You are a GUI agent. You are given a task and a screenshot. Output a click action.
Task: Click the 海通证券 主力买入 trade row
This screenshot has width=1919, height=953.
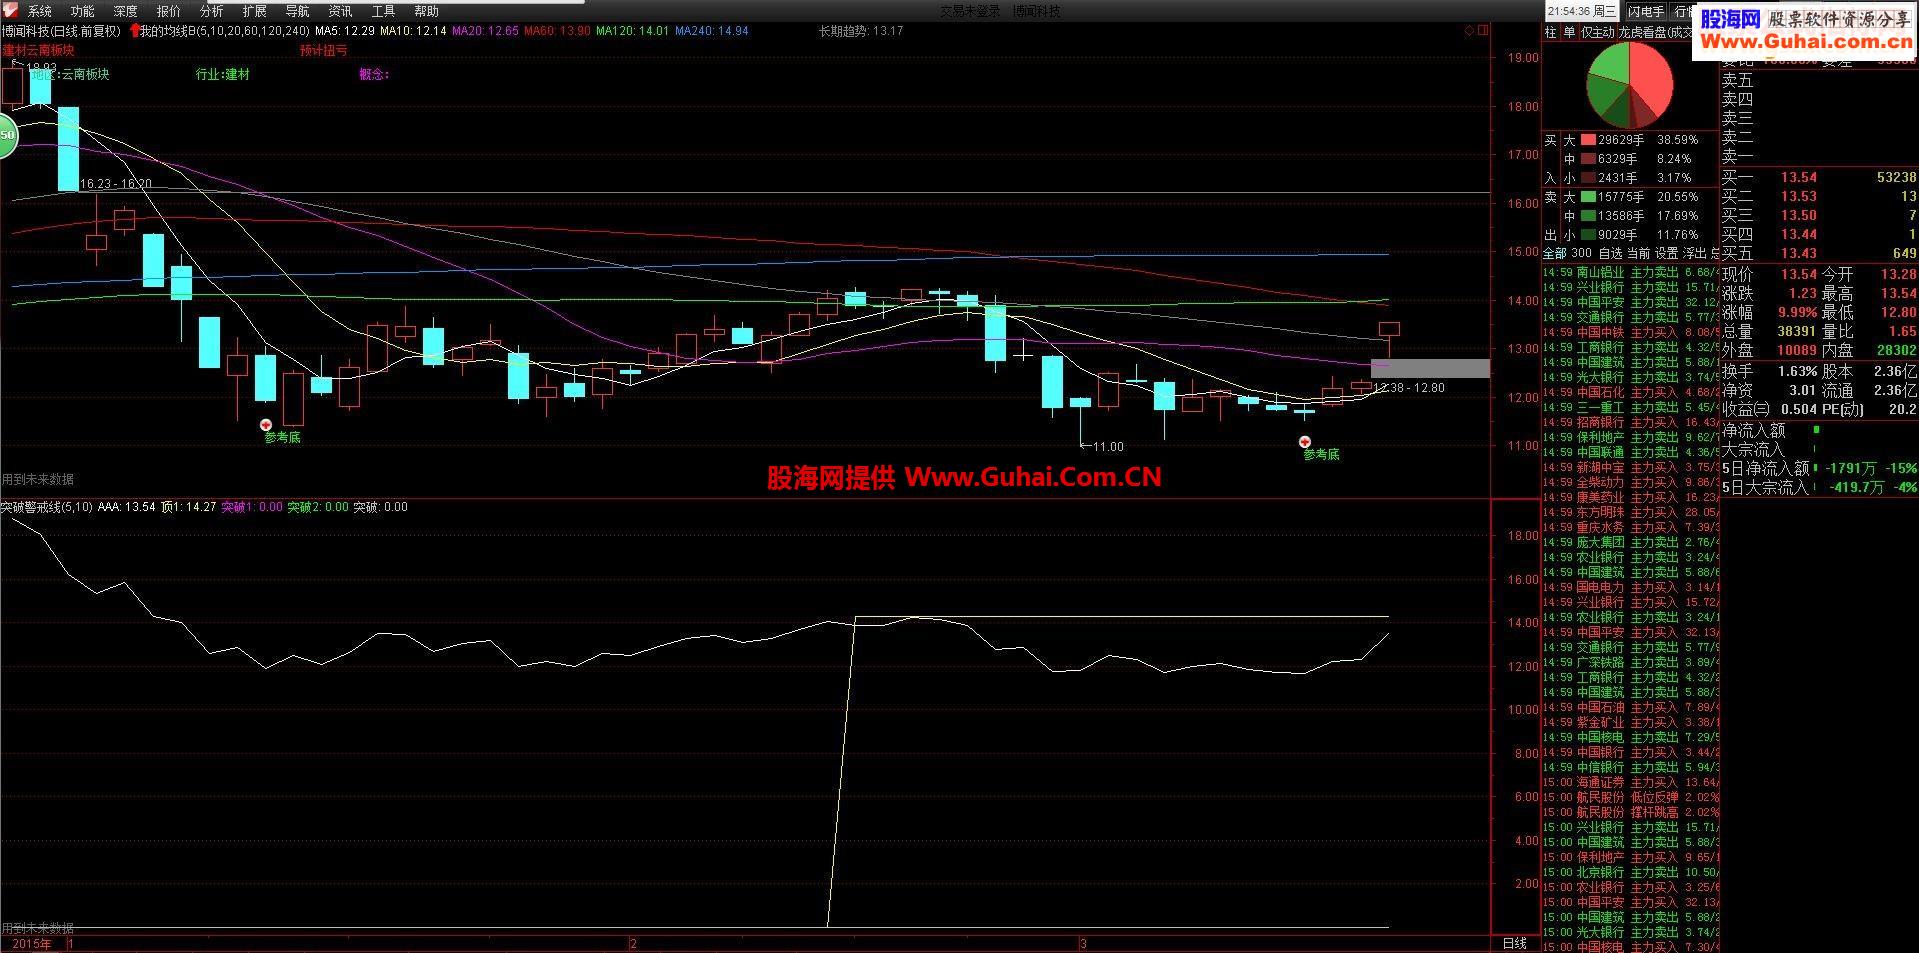1630,782
